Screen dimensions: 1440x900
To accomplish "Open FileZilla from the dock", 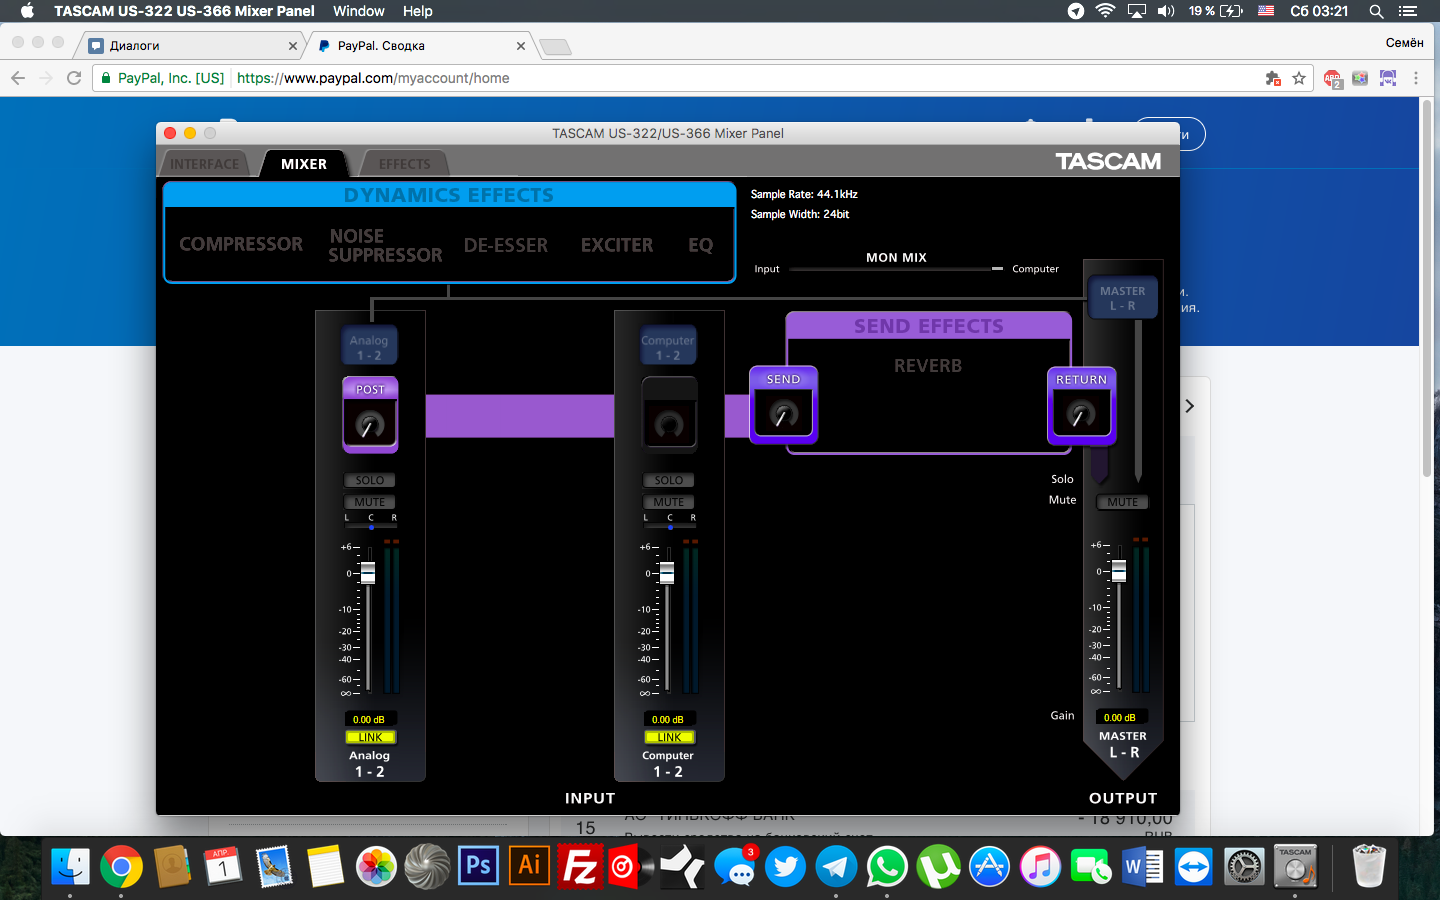I will 581,866.
